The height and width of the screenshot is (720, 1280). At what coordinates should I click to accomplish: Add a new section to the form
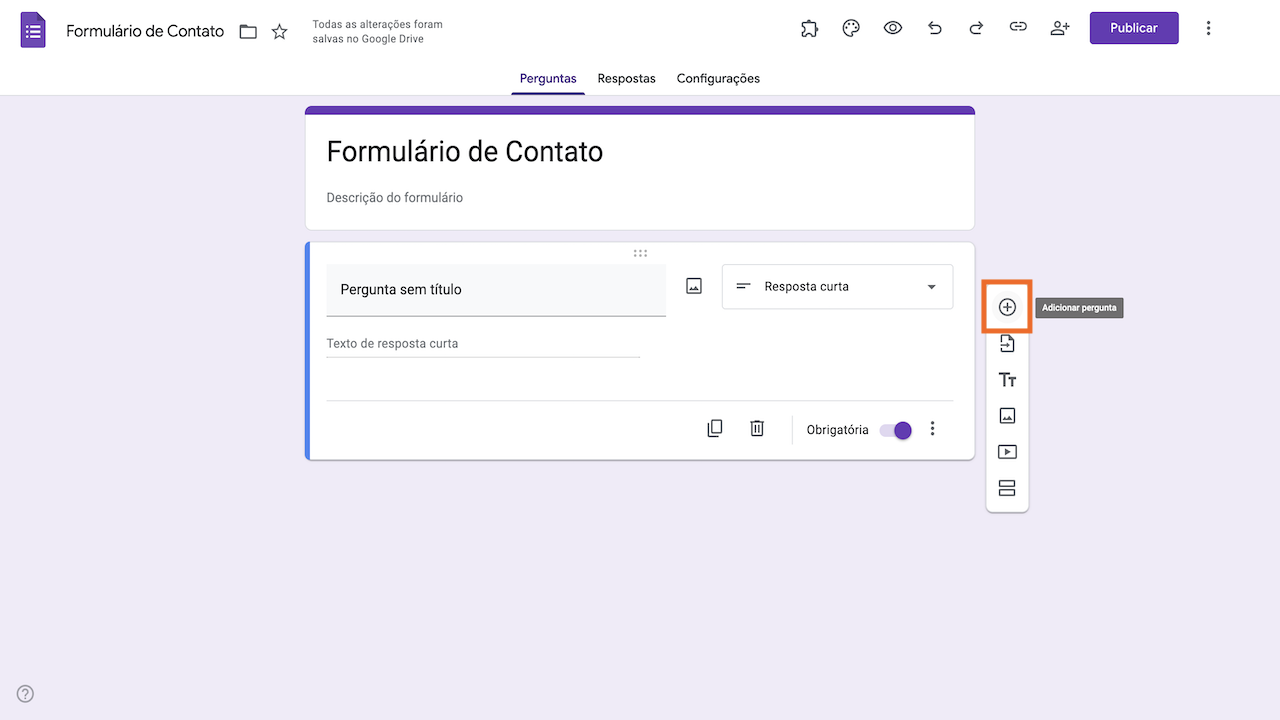point(1007,488)
